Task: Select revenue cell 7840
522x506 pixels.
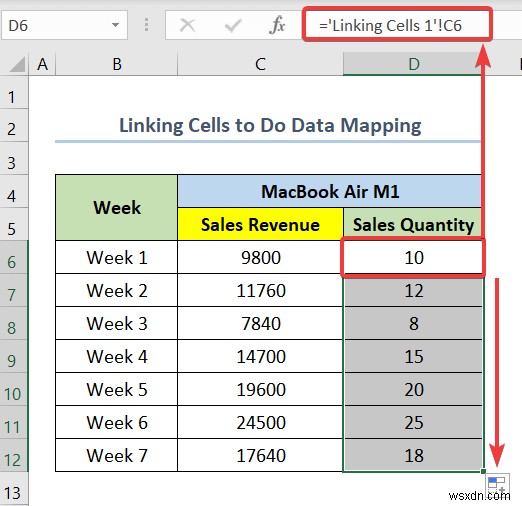Action: [x=260, y=323]
